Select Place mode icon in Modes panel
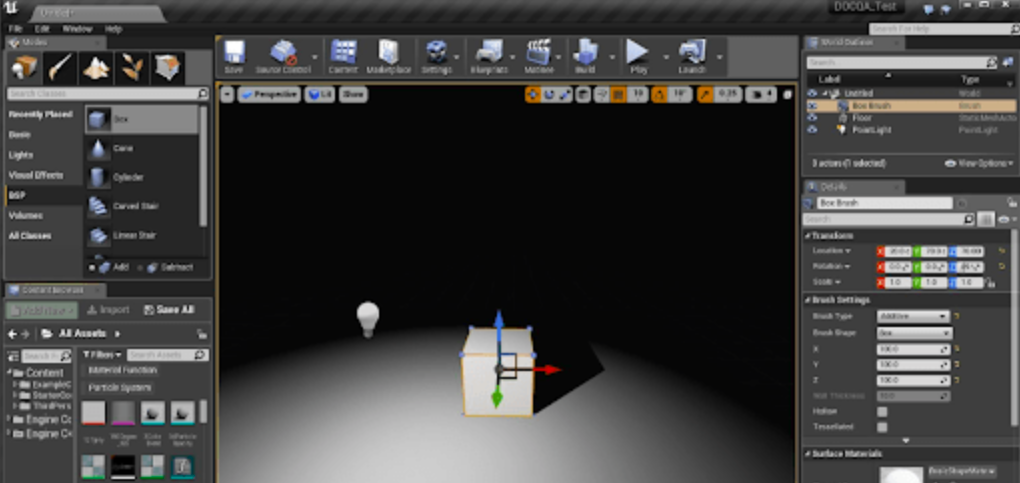Viewport: 1020px width, 483px height. [24, 68]
